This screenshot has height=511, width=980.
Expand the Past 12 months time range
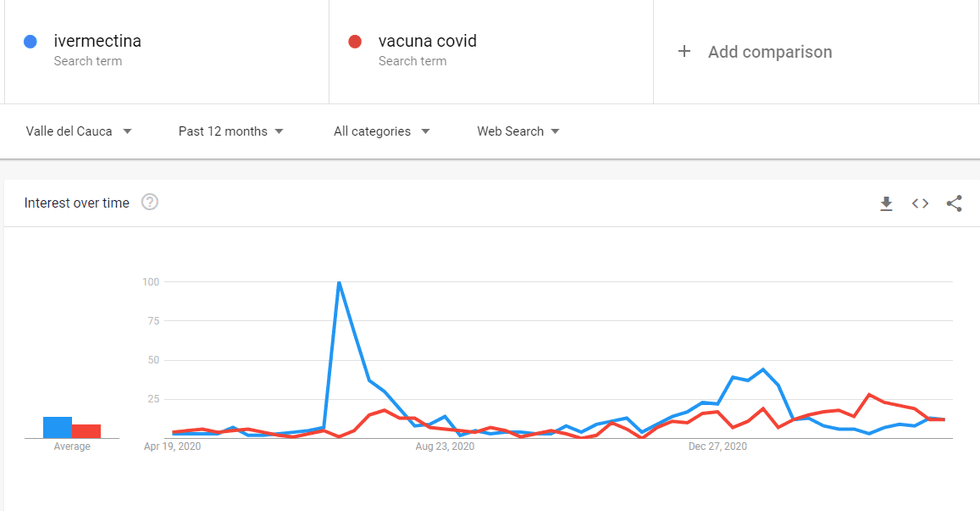pos(231,131)
